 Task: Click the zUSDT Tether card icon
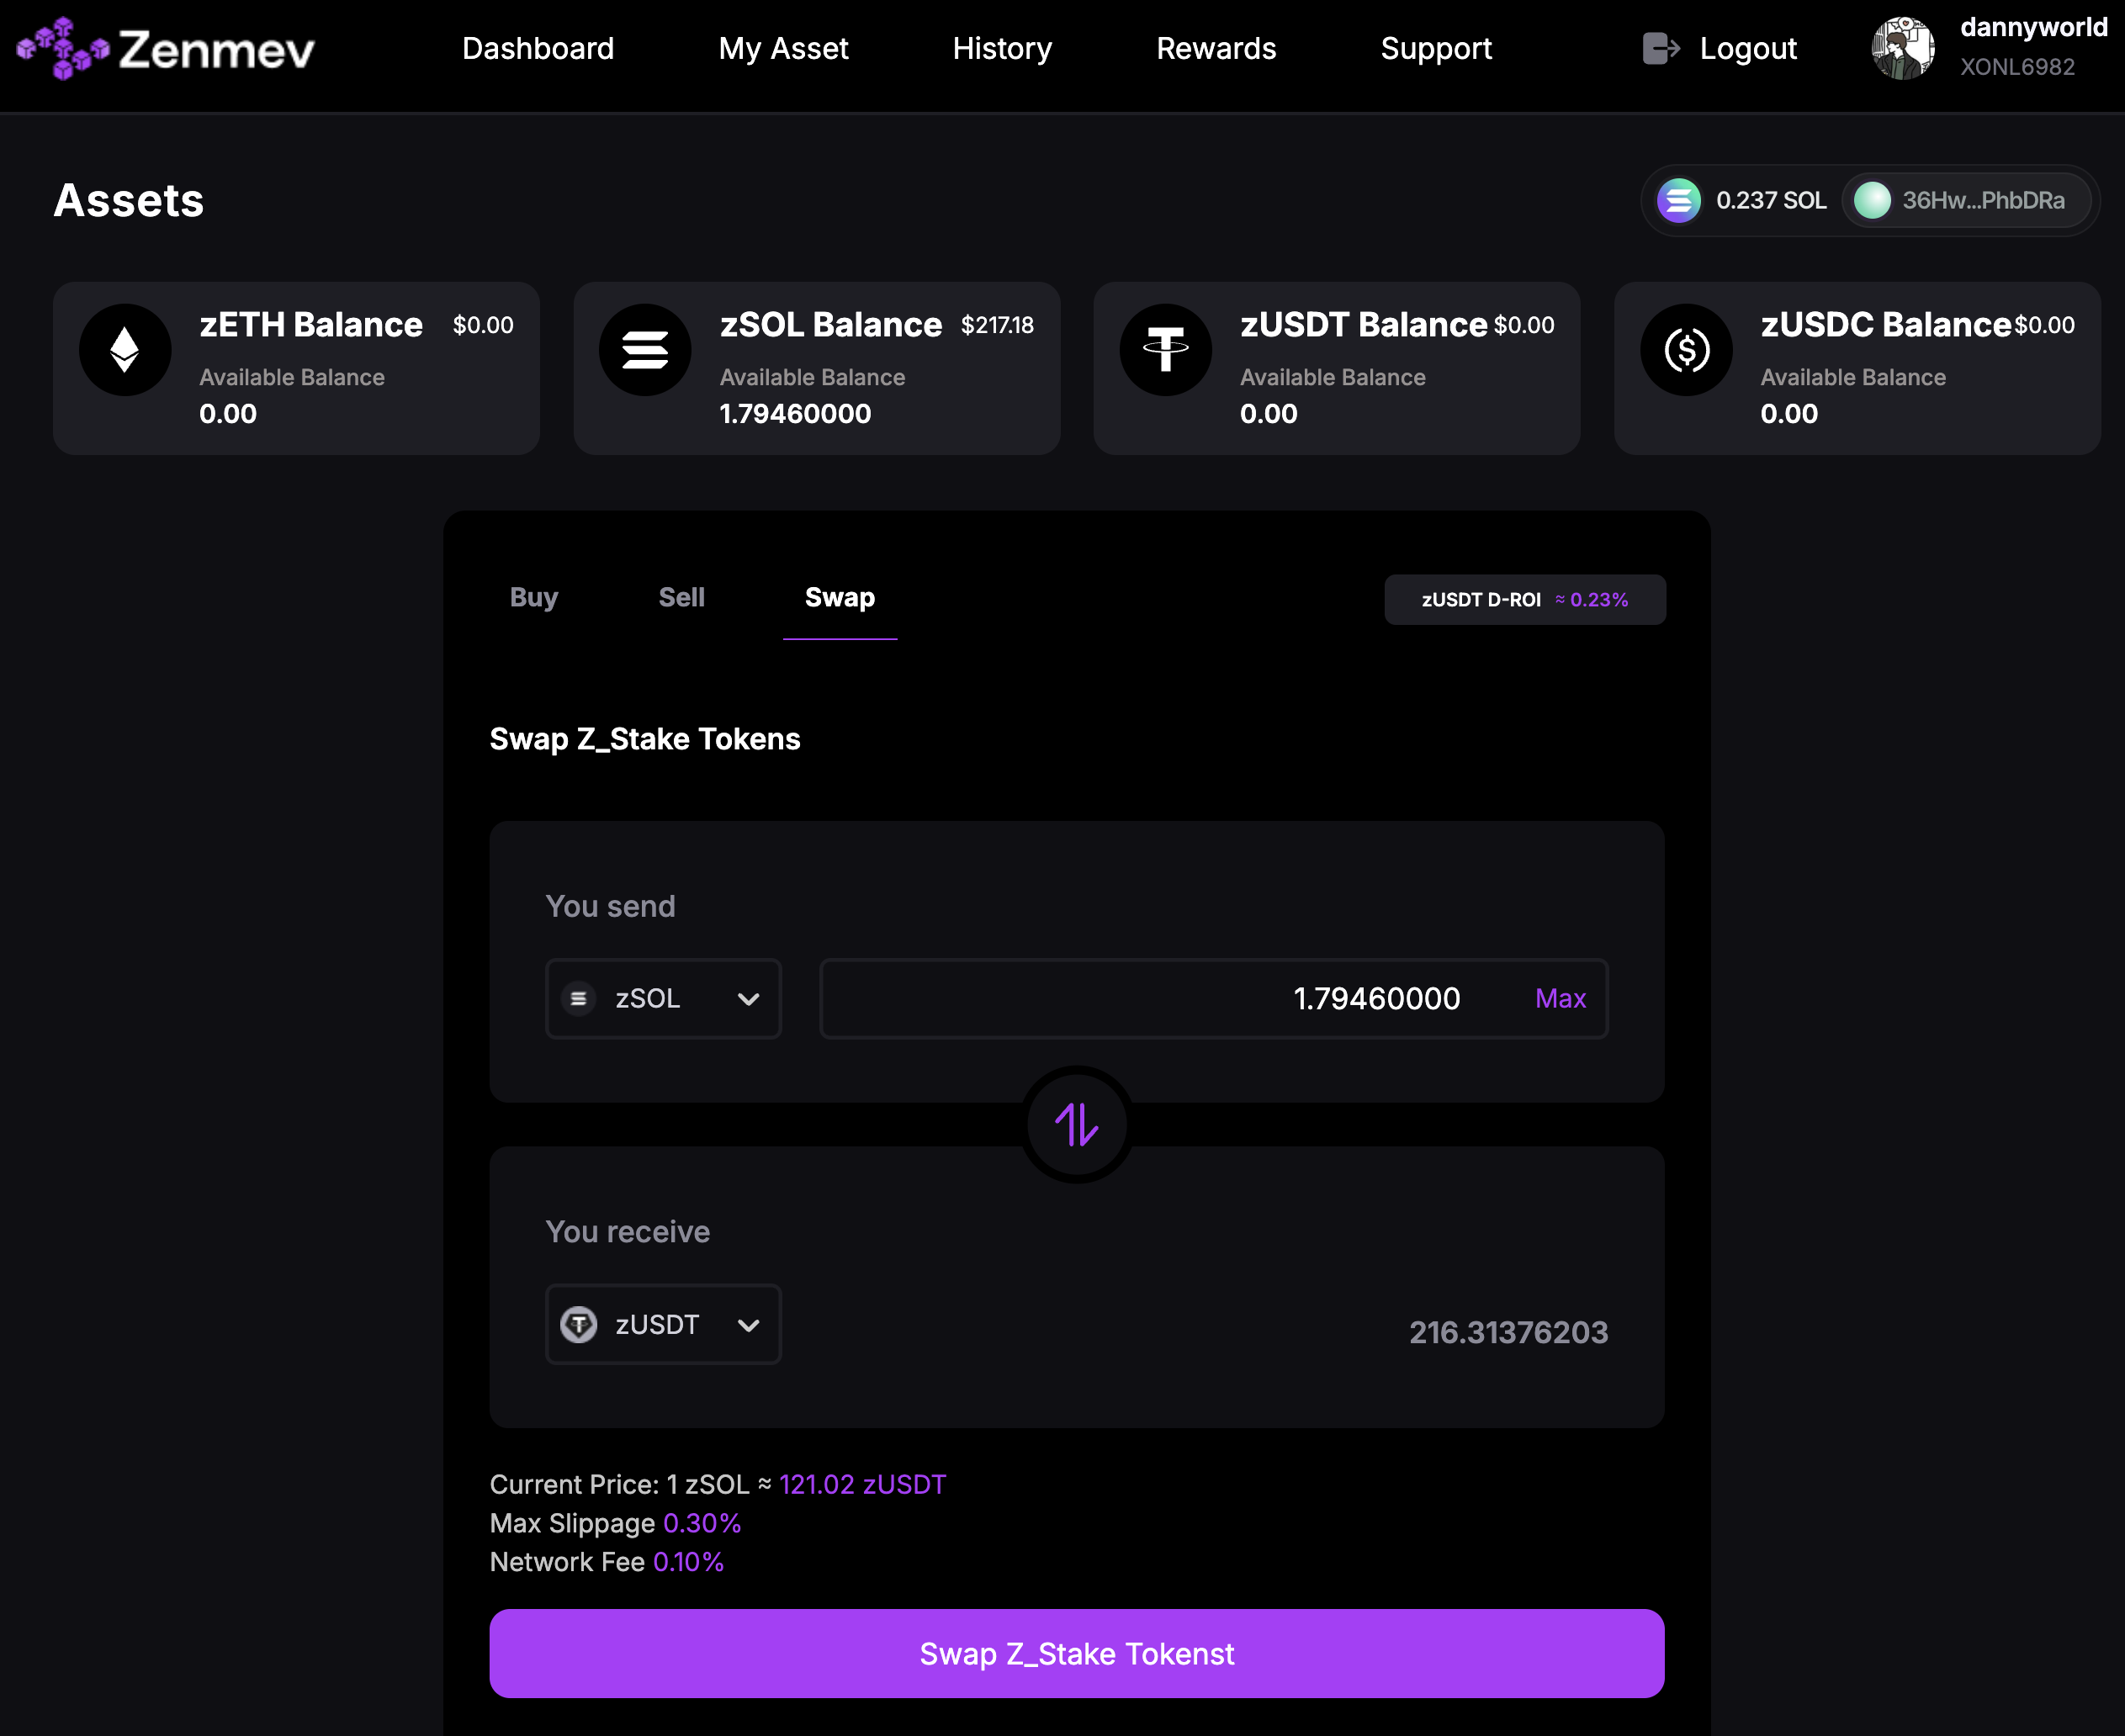(1166, 350)
